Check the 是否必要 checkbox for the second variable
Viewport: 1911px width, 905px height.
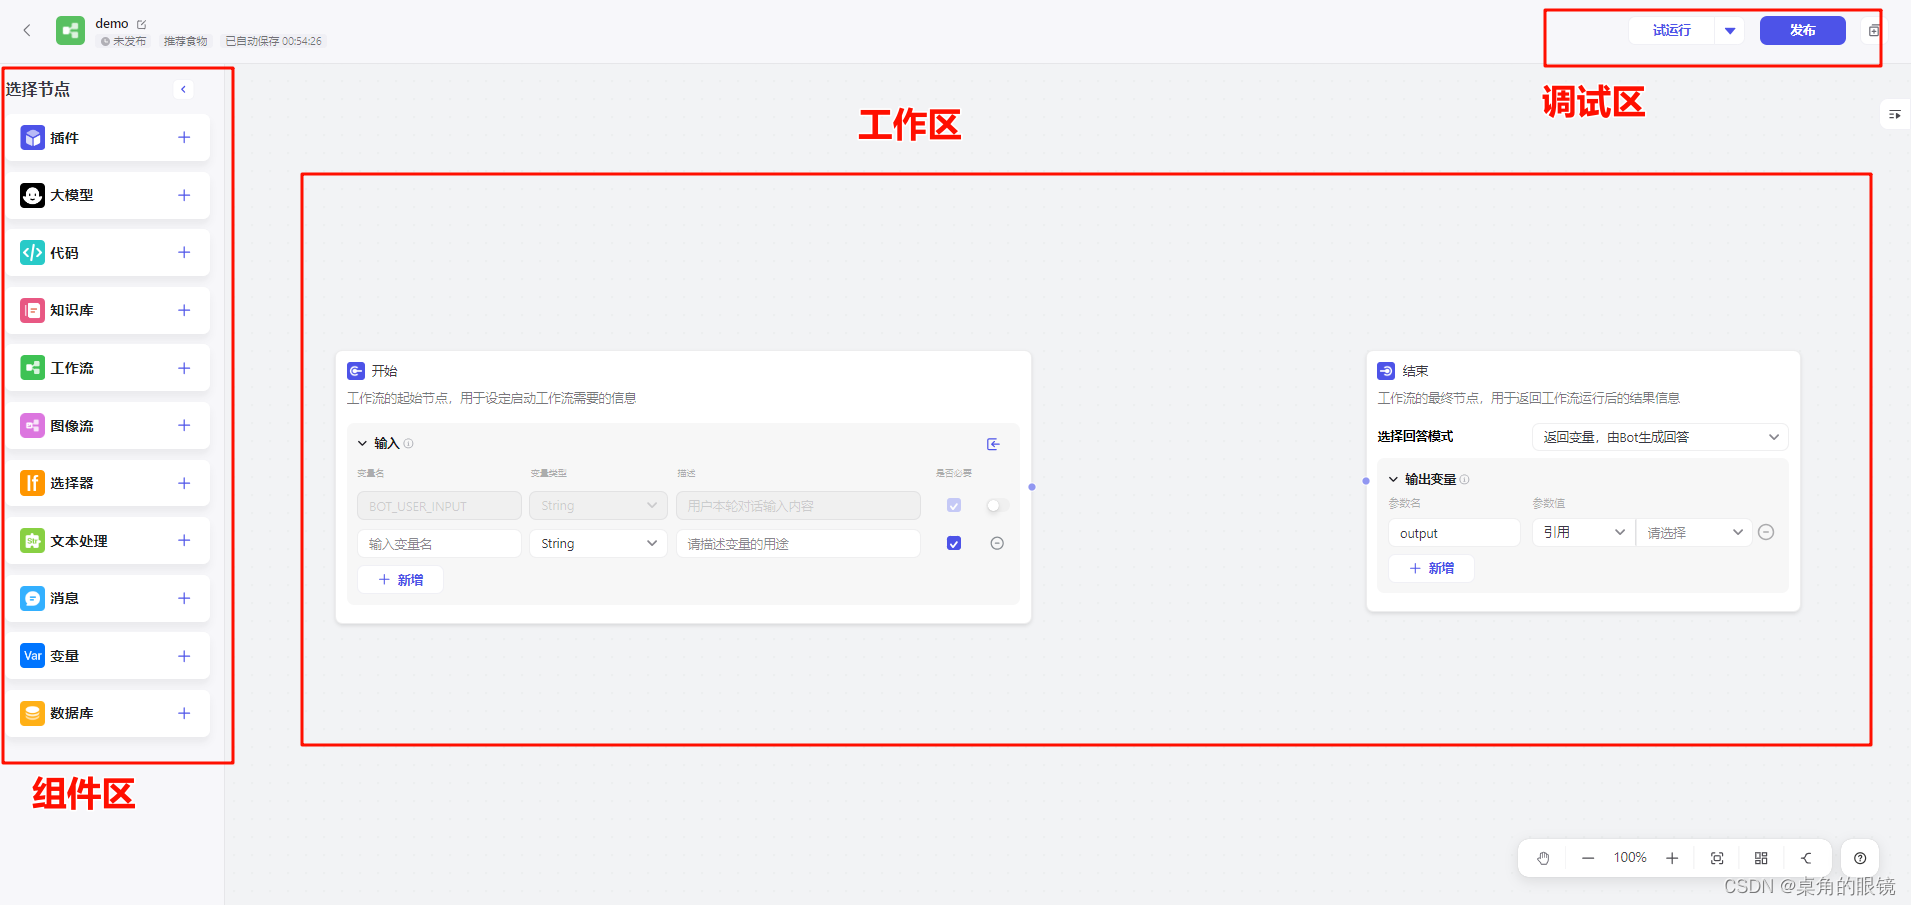pyautogui.click(x=953, y=543)
